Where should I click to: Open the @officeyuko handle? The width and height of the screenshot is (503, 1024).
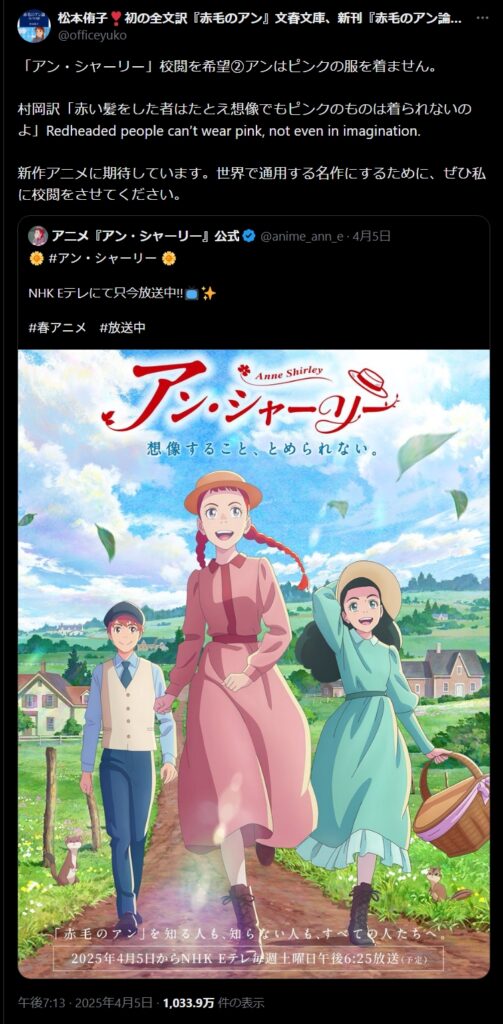click(x=92, y=35)
